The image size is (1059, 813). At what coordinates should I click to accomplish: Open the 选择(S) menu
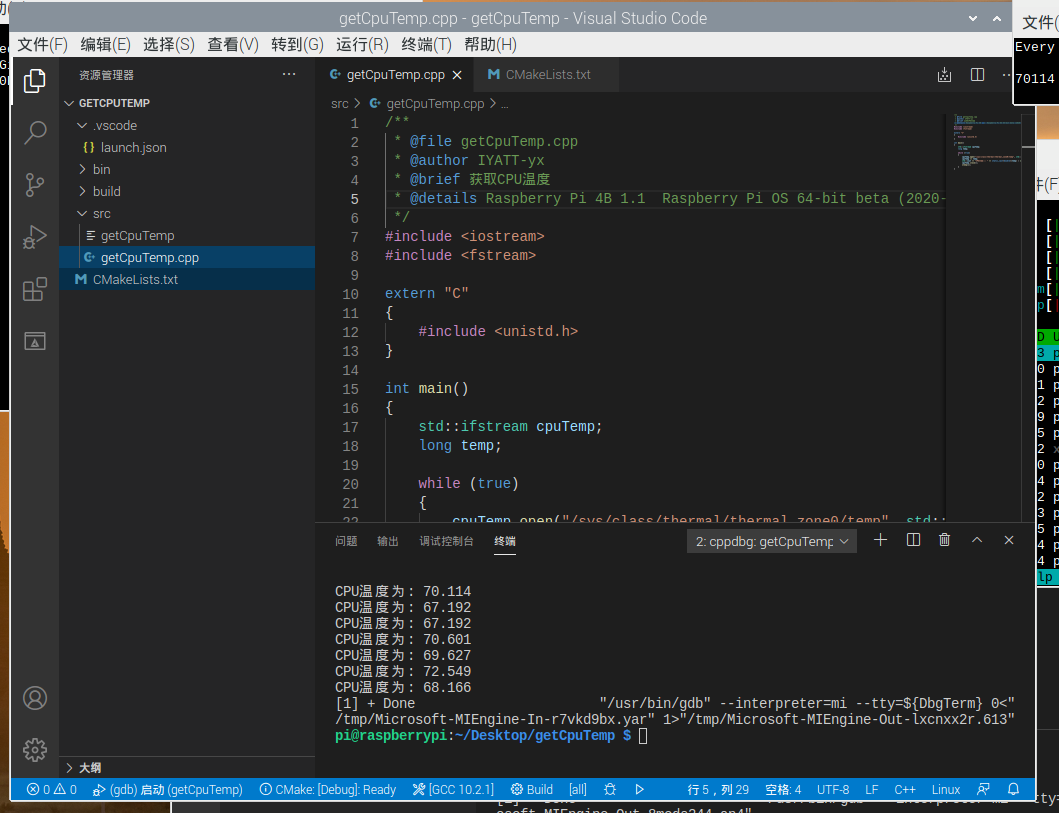pos(169,45)
